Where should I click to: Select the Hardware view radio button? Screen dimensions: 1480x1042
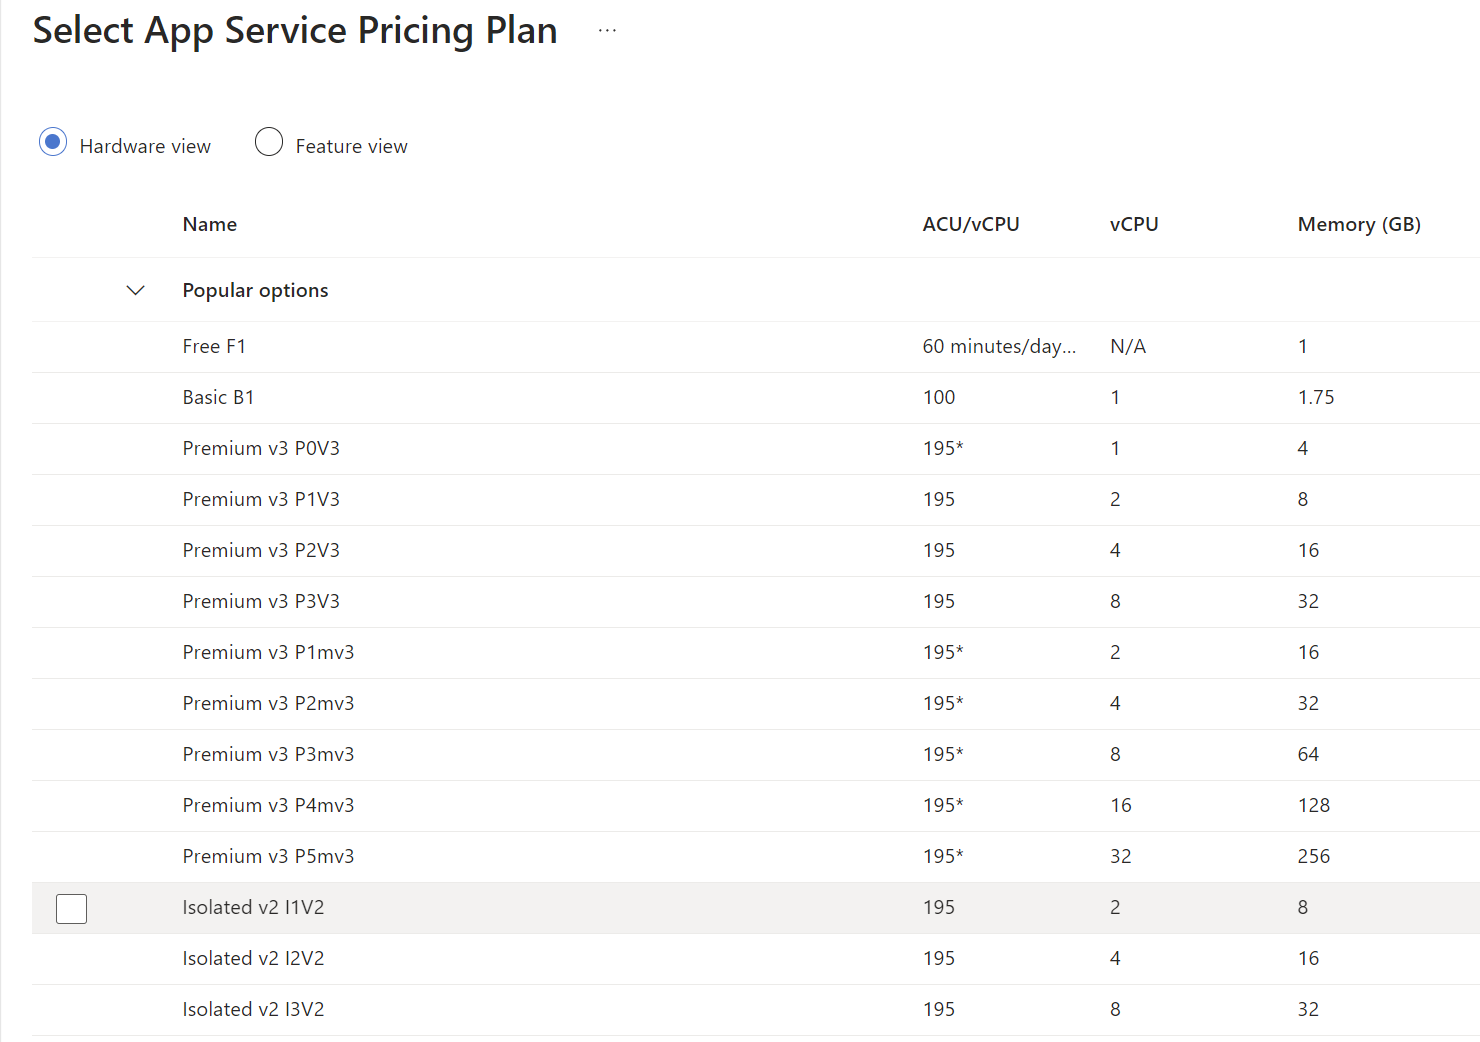tap(53, 142)
